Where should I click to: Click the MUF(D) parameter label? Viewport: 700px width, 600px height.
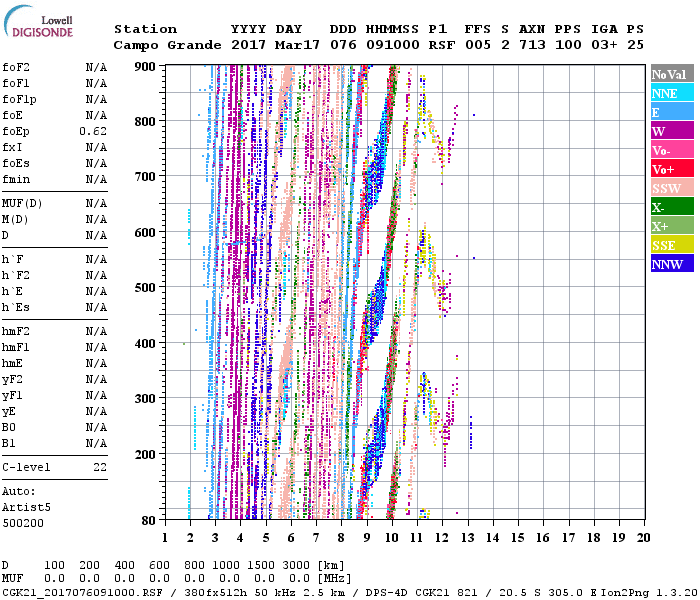pos(22,204)
